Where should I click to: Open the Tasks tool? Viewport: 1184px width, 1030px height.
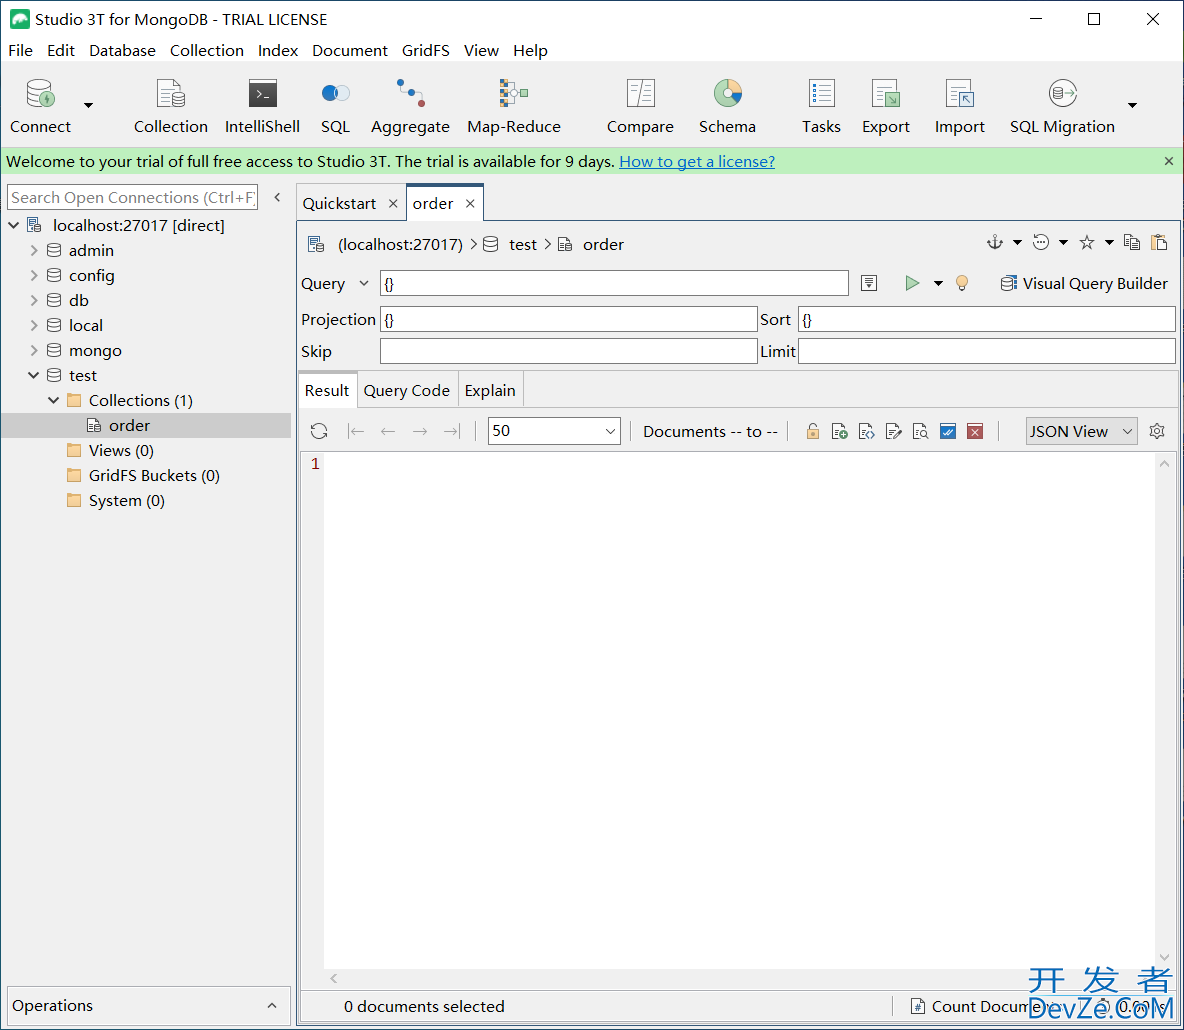(x=821, y=106)
